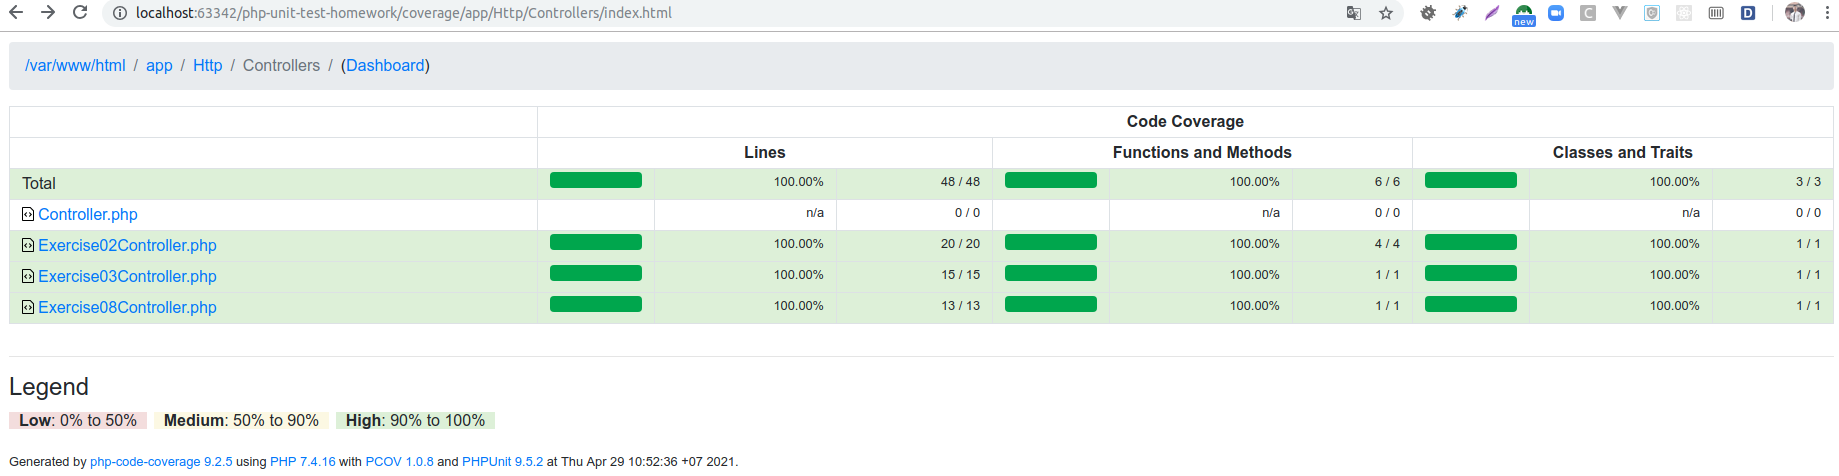Click the address bar URL

[404, 13]
